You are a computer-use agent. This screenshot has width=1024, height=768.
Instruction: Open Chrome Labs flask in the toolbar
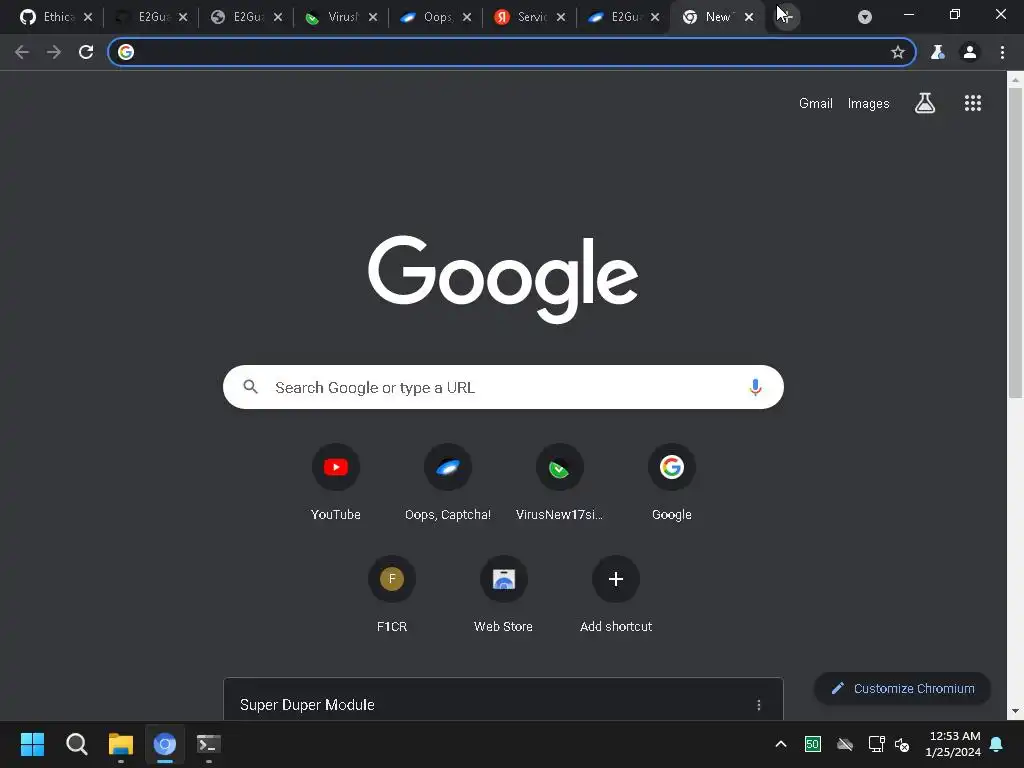[937, 52]
